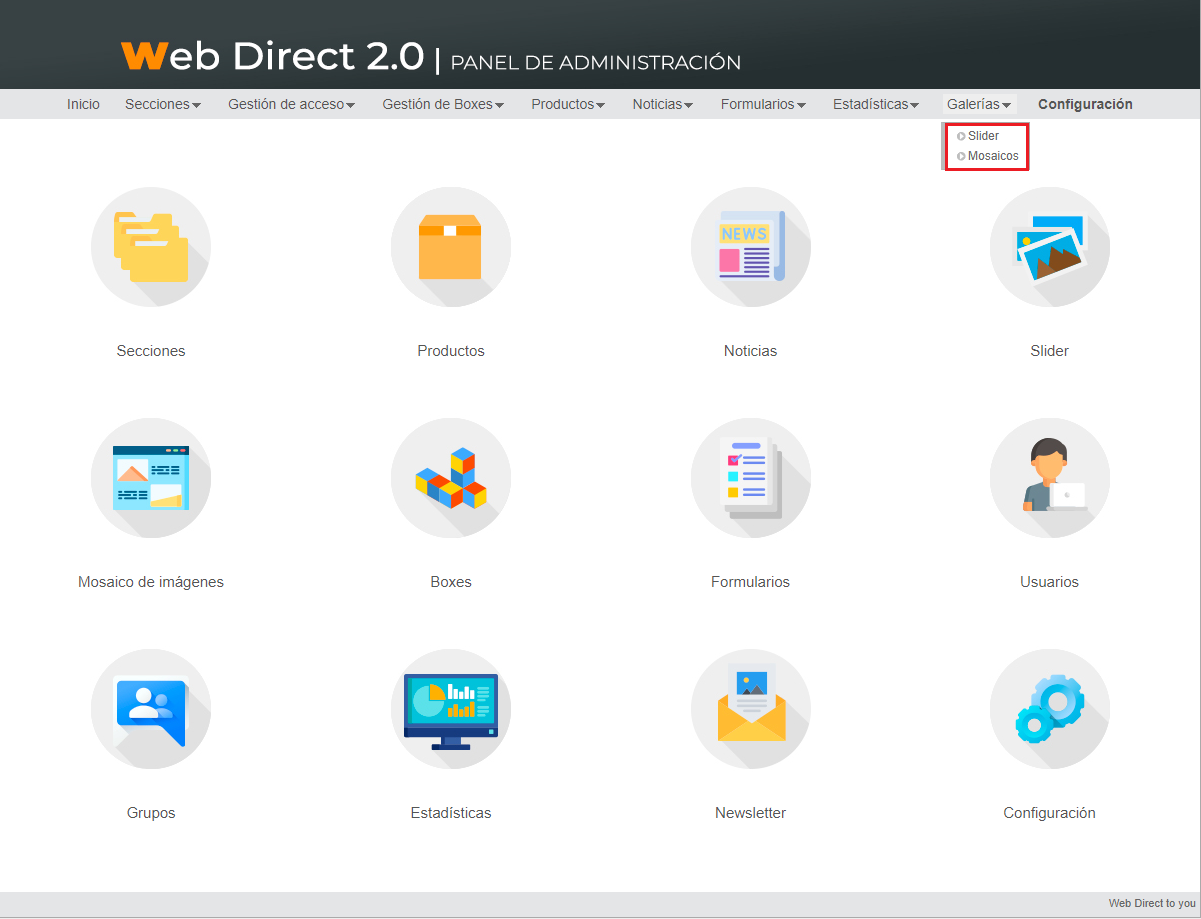The height and width of the screenshot is (919, 1201).
Task: Click Configuración in the top navigation bar
Action: coord(1085,104)
